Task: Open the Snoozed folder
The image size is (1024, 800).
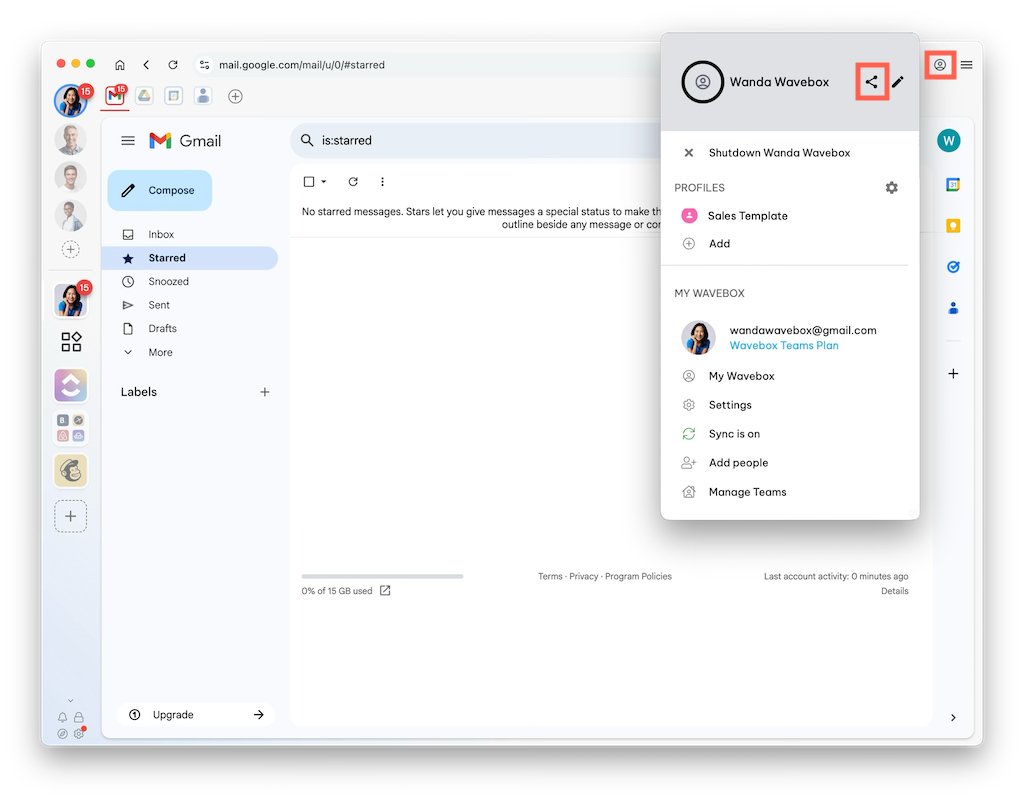Action: click(x=189, y=281)
